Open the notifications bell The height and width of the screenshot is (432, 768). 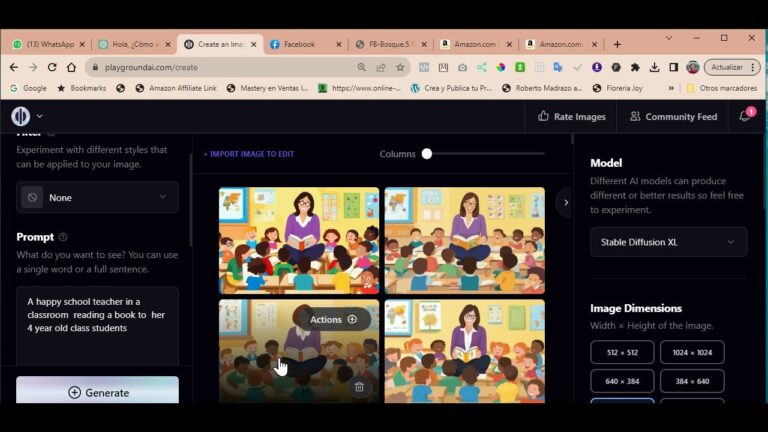click(x=744, y=116)
